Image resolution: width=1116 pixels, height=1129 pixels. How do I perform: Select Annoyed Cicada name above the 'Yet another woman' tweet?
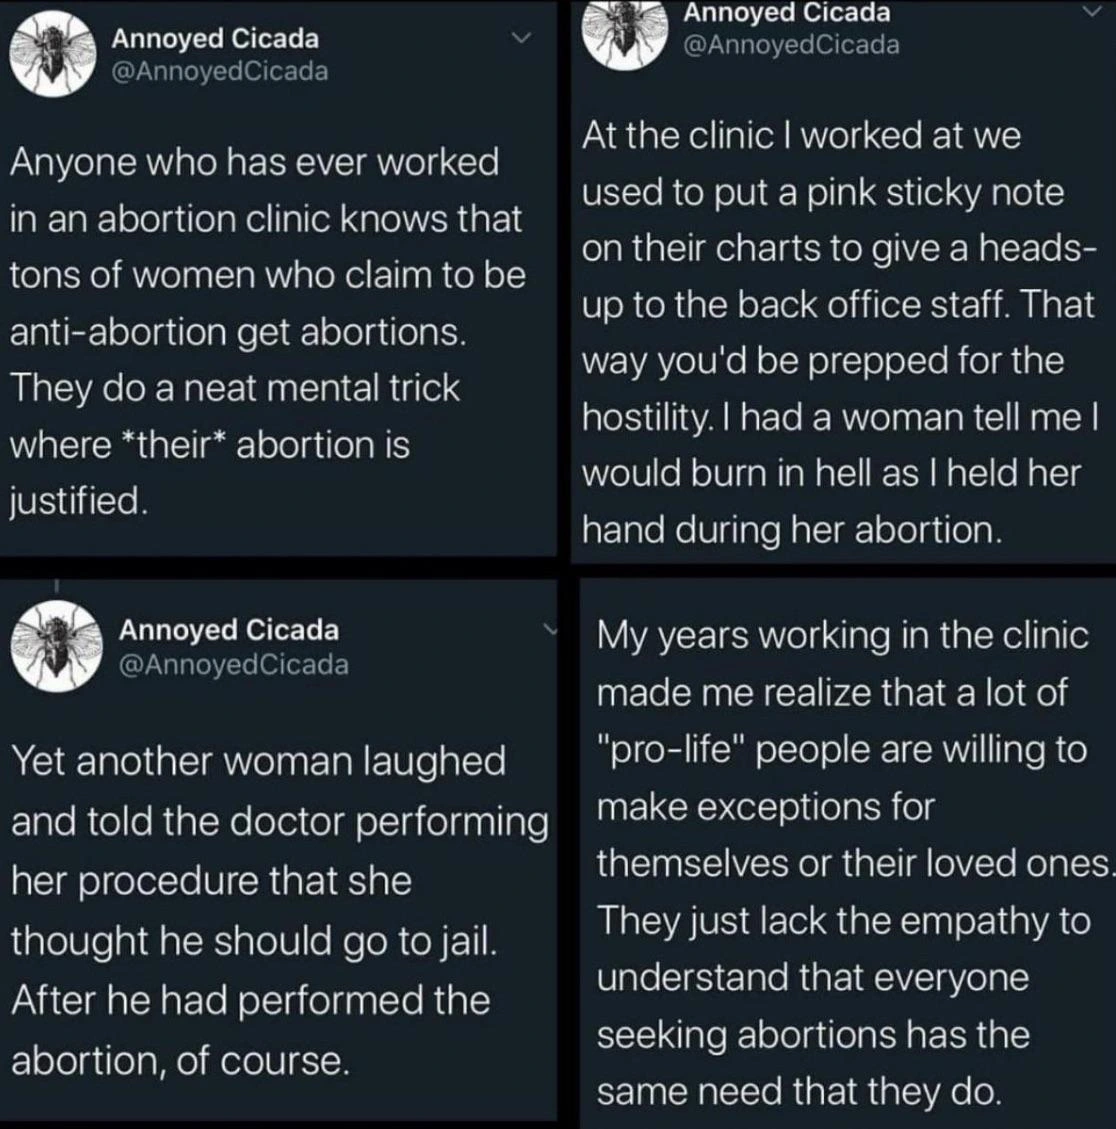pyautogui.click(x=229, y=630)
